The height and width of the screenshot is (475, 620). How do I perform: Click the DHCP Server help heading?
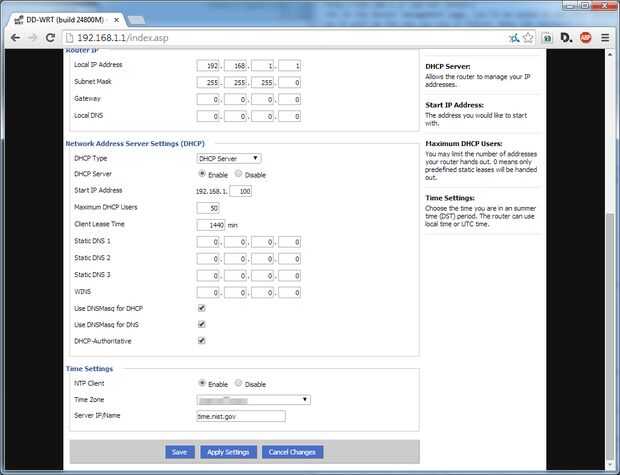[448, 66]
